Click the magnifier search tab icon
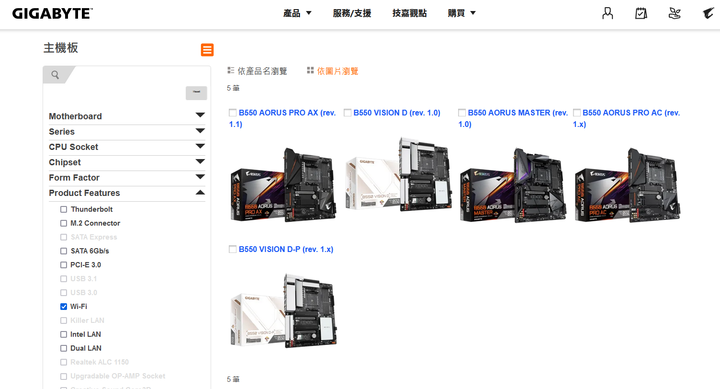Viewport: 720px width, 389px height. [x=55, y=74]
